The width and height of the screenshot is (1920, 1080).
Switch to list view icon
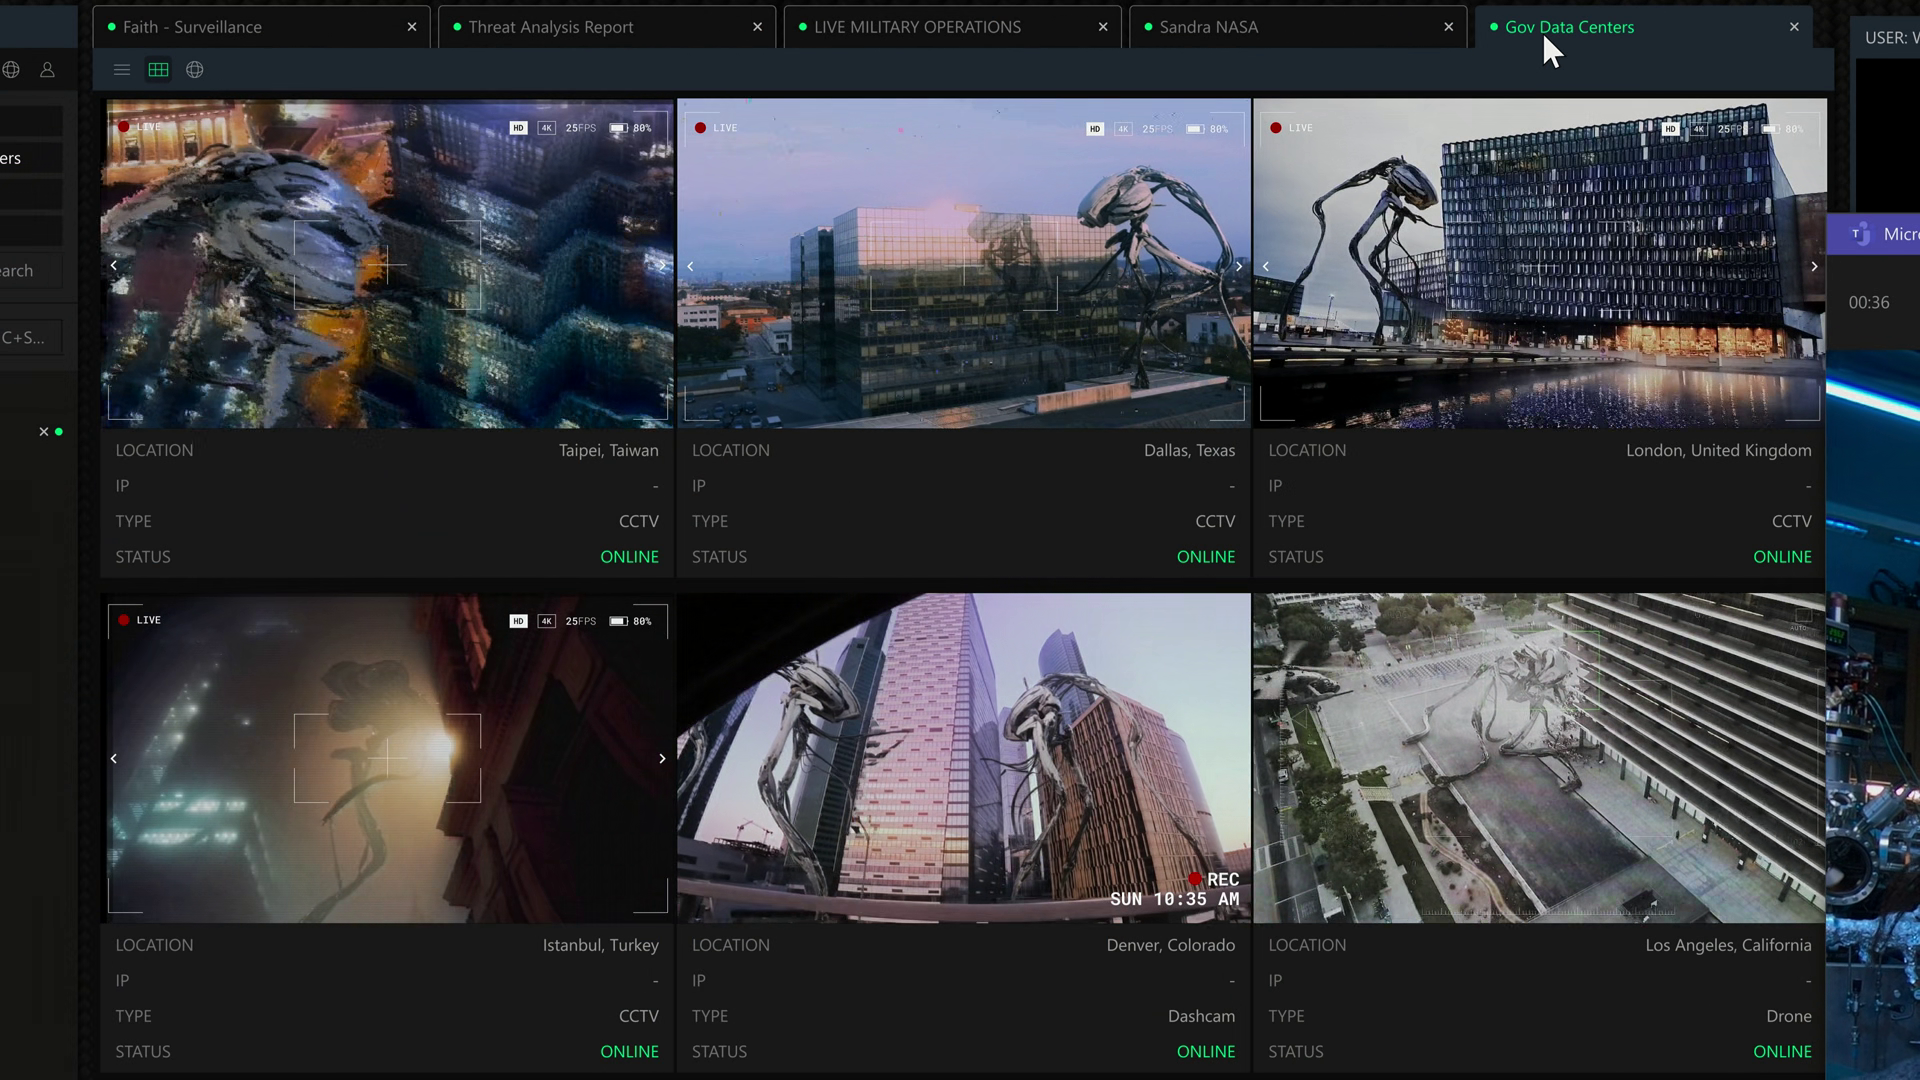pyautogui.click(x=122, y=70)
